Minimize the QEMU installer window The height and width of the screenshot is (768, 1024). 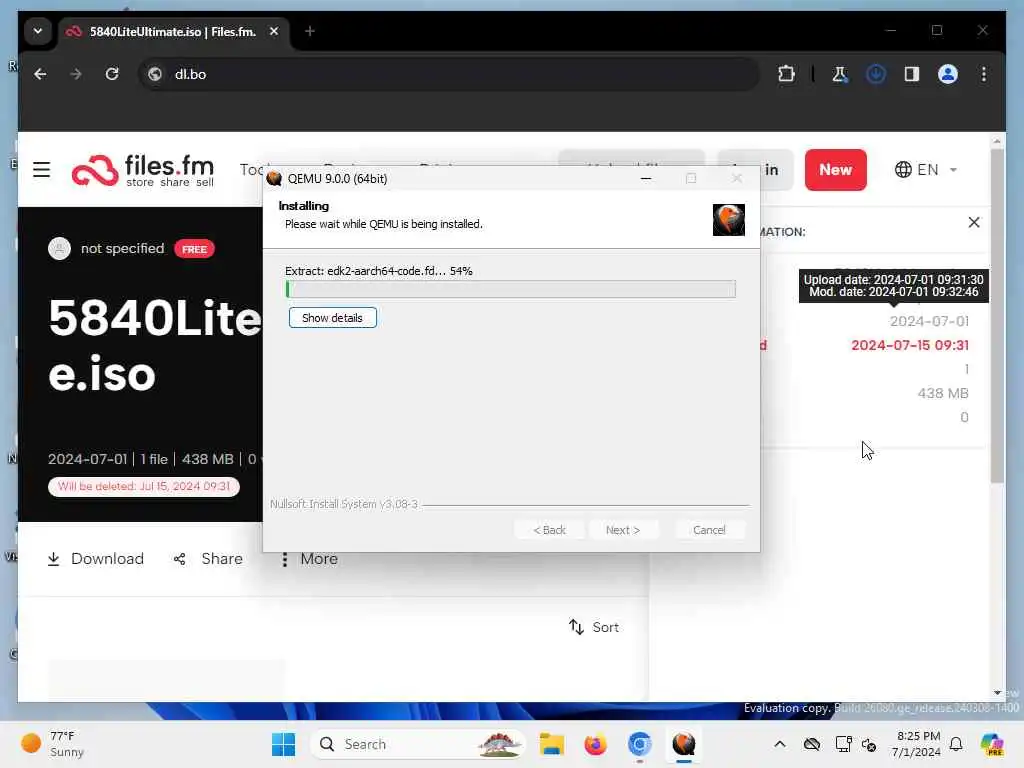[646, 178]
